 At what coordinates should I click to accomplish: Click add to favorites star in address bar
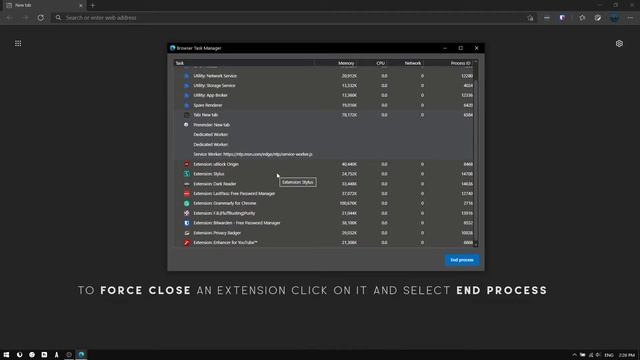[x=530, y=18]
